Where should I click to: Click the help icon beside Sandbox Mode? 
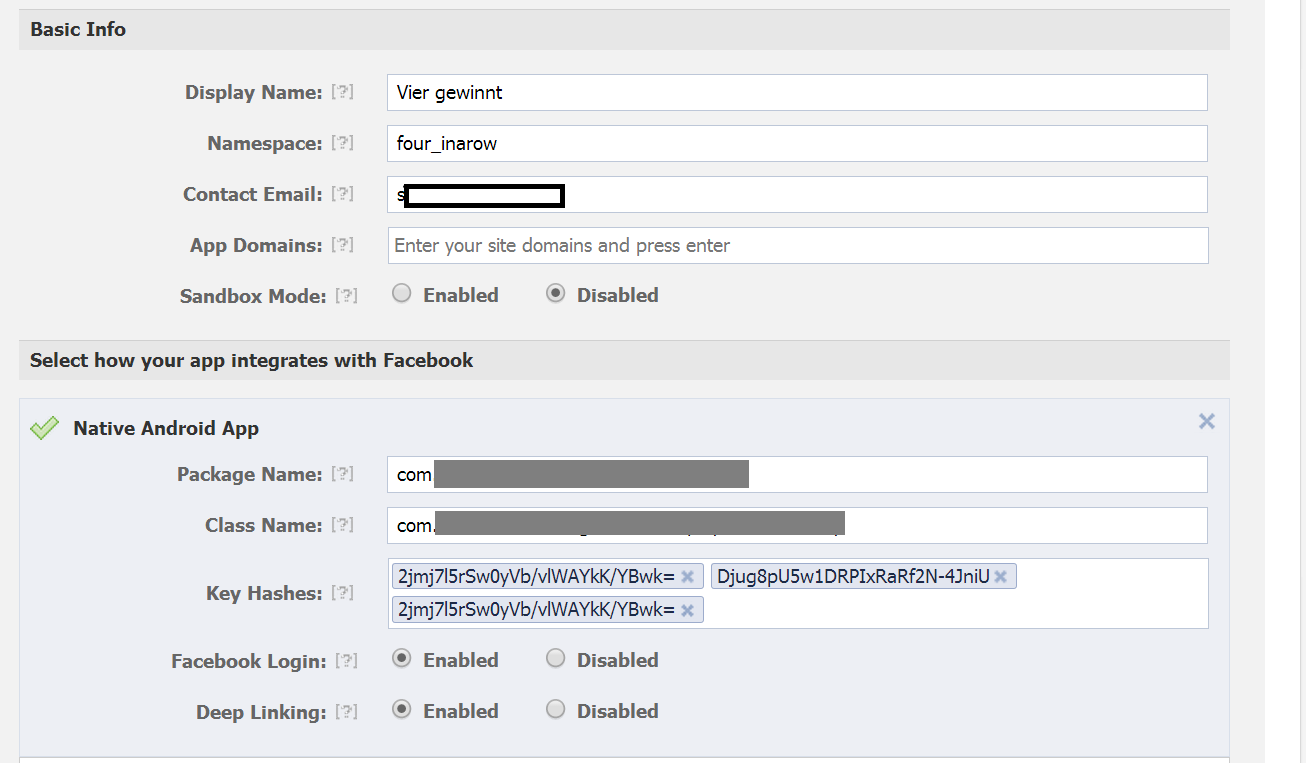click(x=346, y=296)
